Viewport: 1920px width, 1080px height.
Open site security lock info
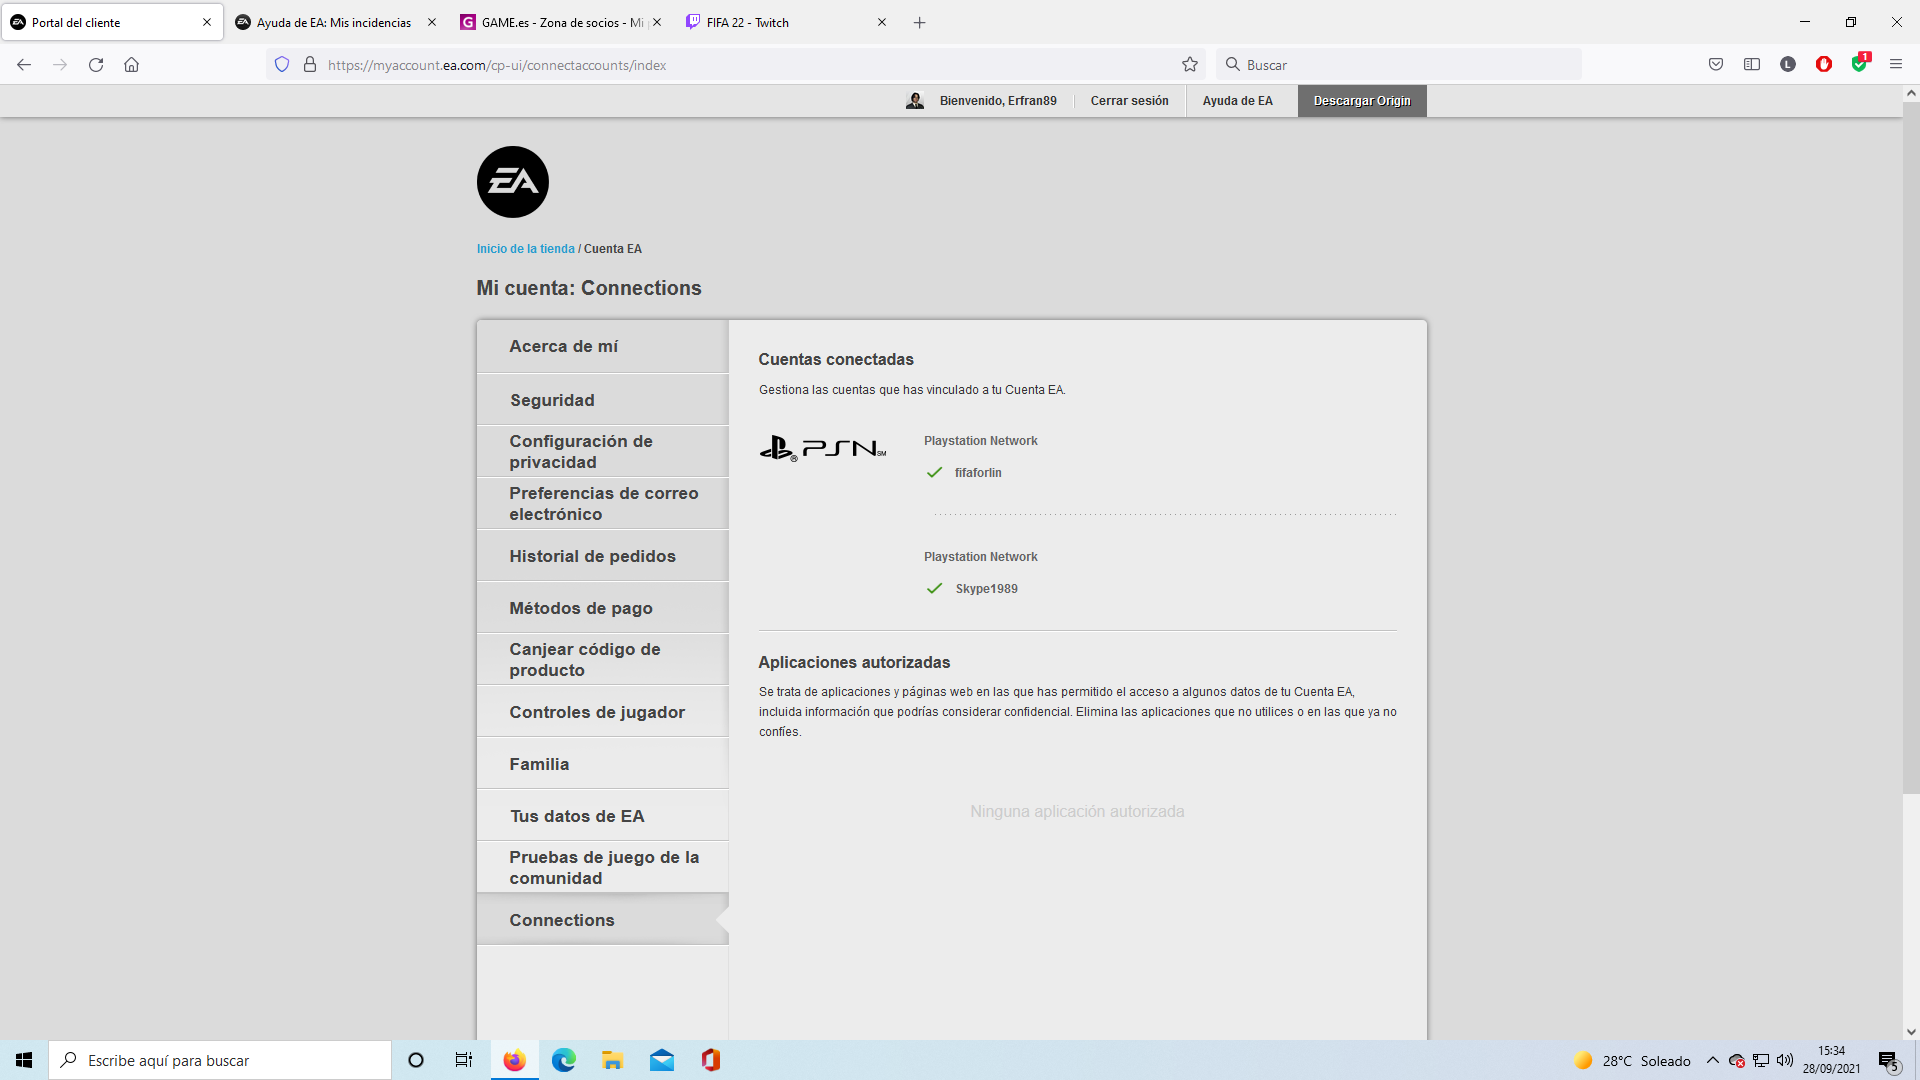point(310,65)
